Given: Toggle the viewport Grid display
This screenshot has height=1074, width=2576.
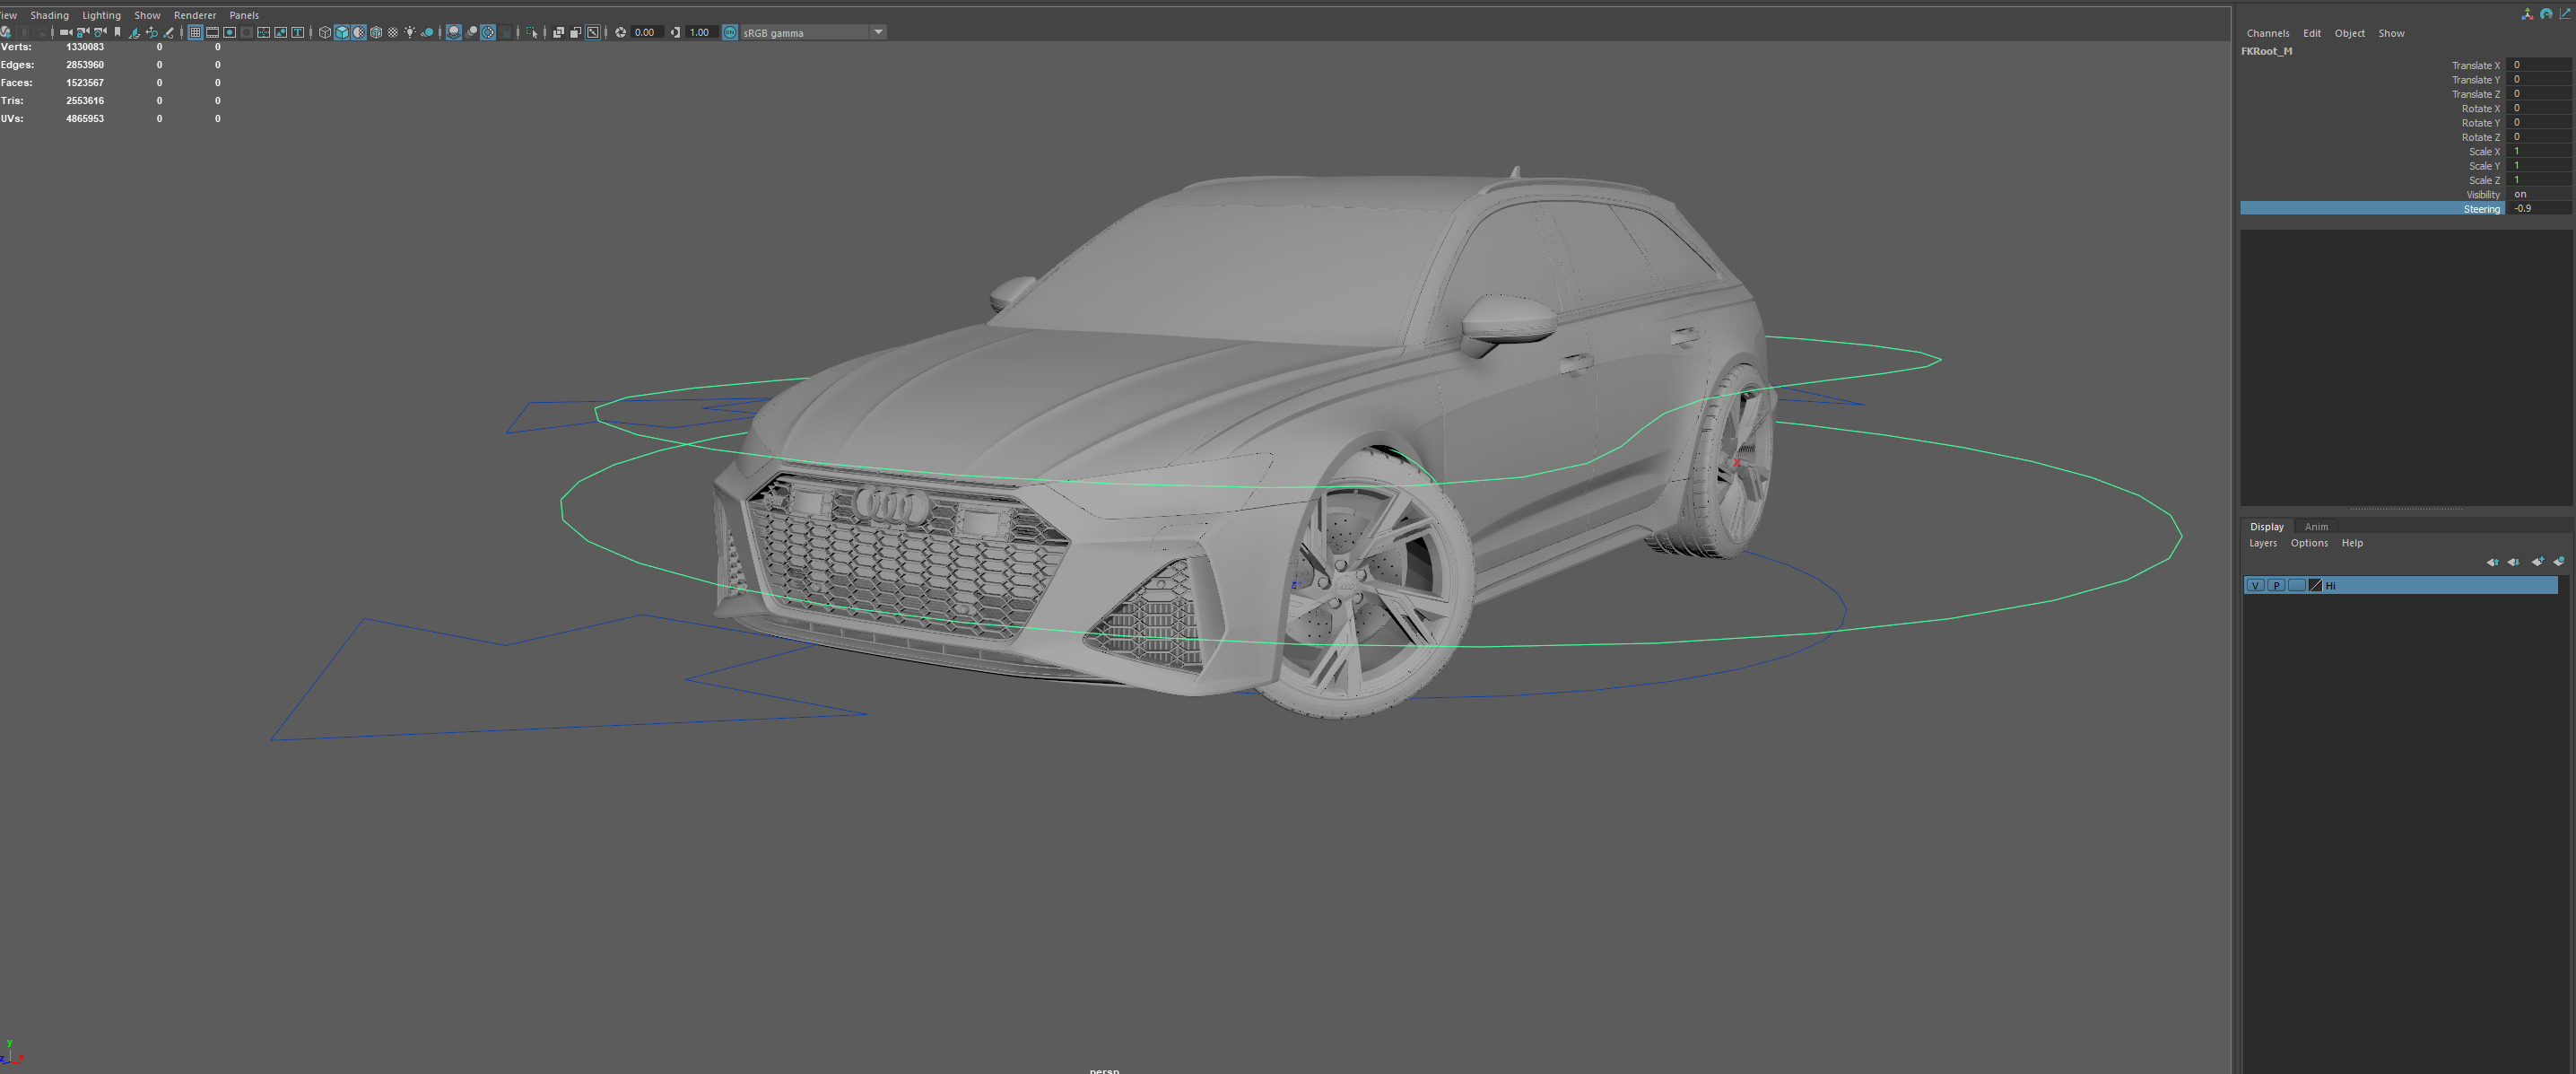Looking at the screenshot, I should [195, 33].
